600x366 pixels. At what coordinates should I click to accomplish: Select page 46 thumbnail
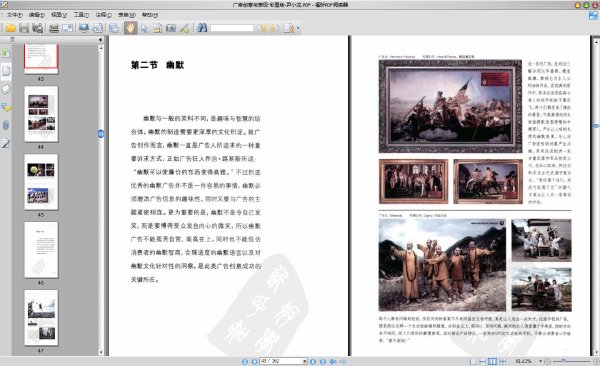click(41, 250)
